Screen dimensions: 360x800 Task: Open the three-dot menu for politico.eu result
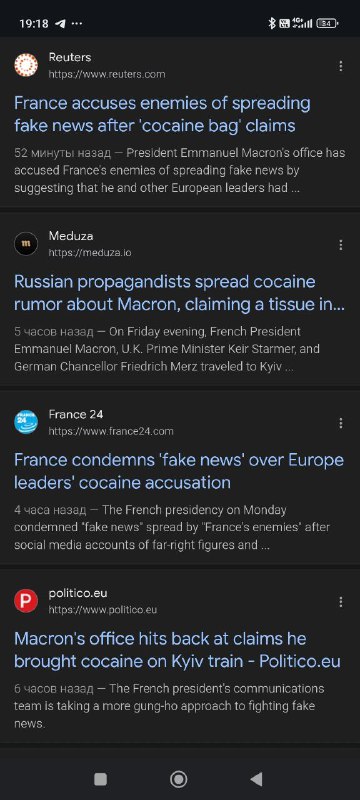[x=341, y=602]
